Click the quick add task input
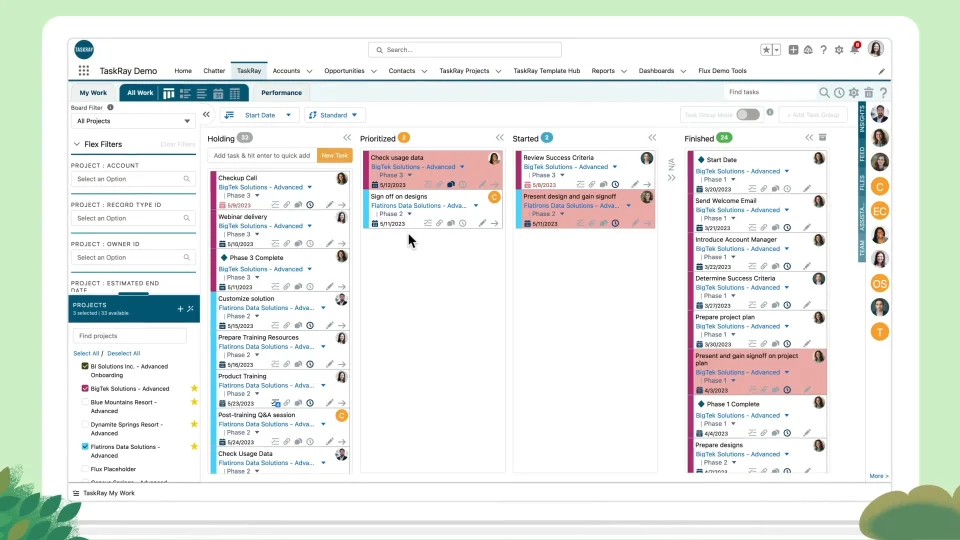The width and height of the screenshot is (960, 540). 262,156
